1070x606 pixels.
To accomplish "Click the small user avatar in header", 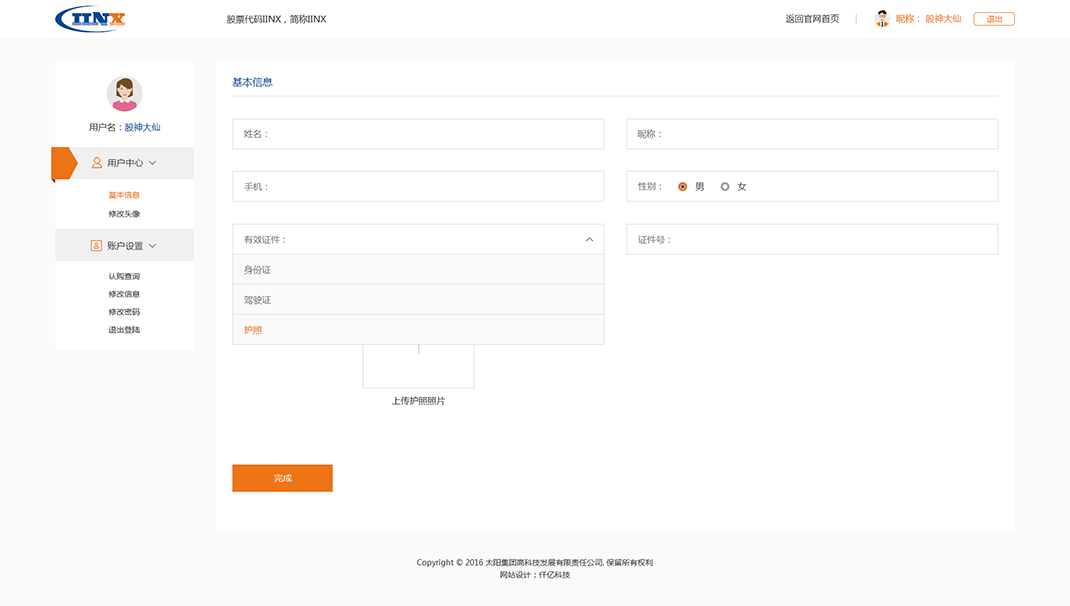I will (882, 18).
